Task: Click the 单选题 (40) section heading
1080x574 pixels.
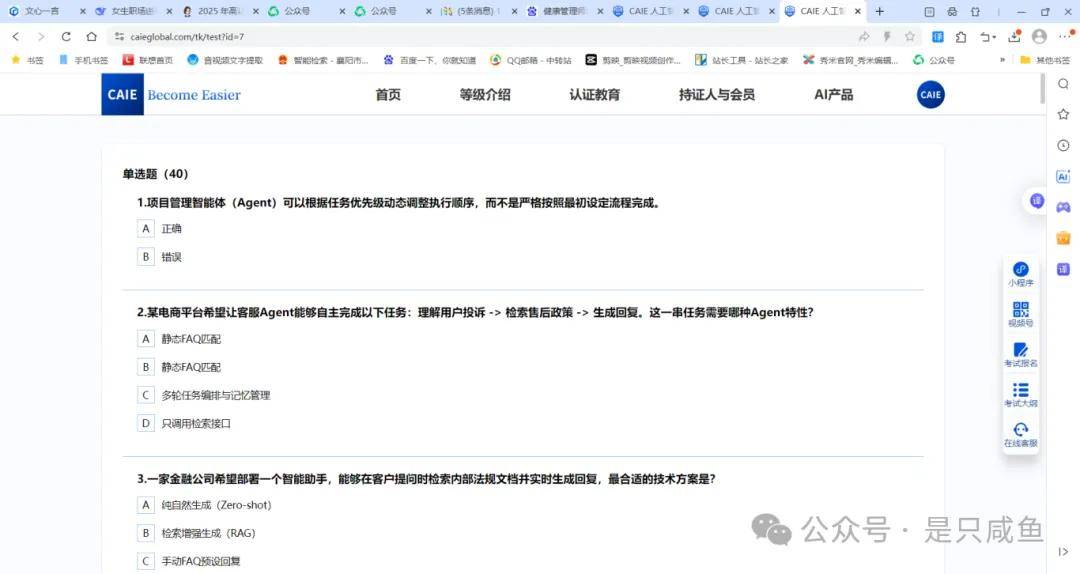Action: 156,174
